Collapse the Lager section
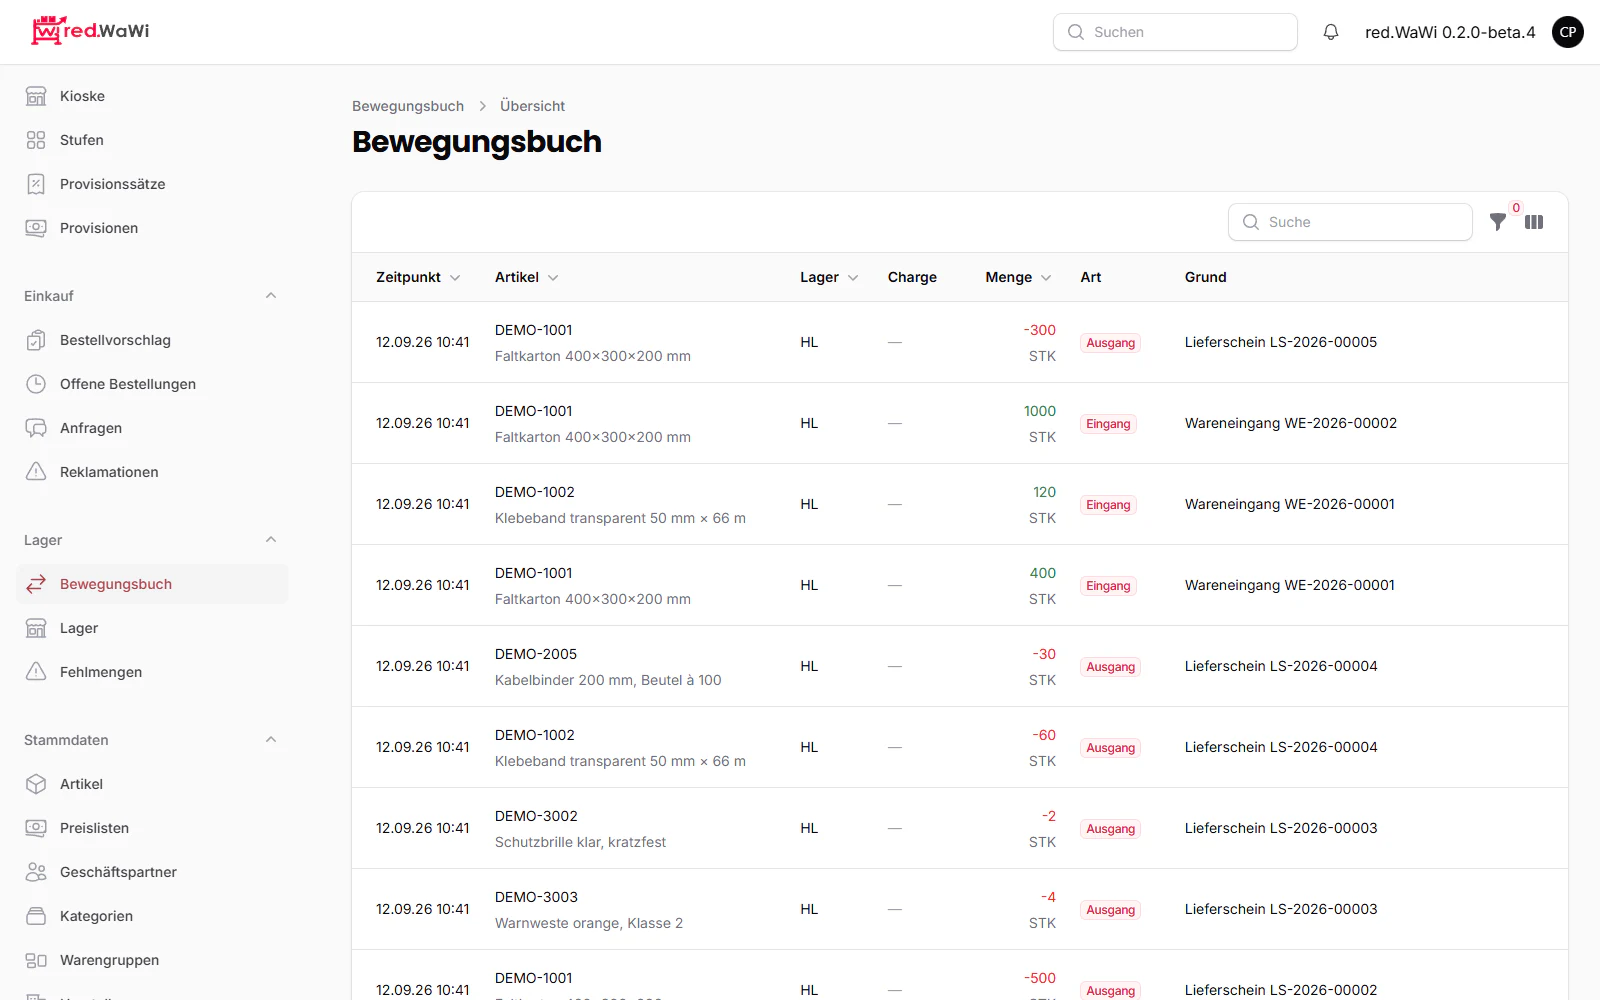This screenshot has height=1000, width=1600. pyautogui.click(x=271, y=540)
